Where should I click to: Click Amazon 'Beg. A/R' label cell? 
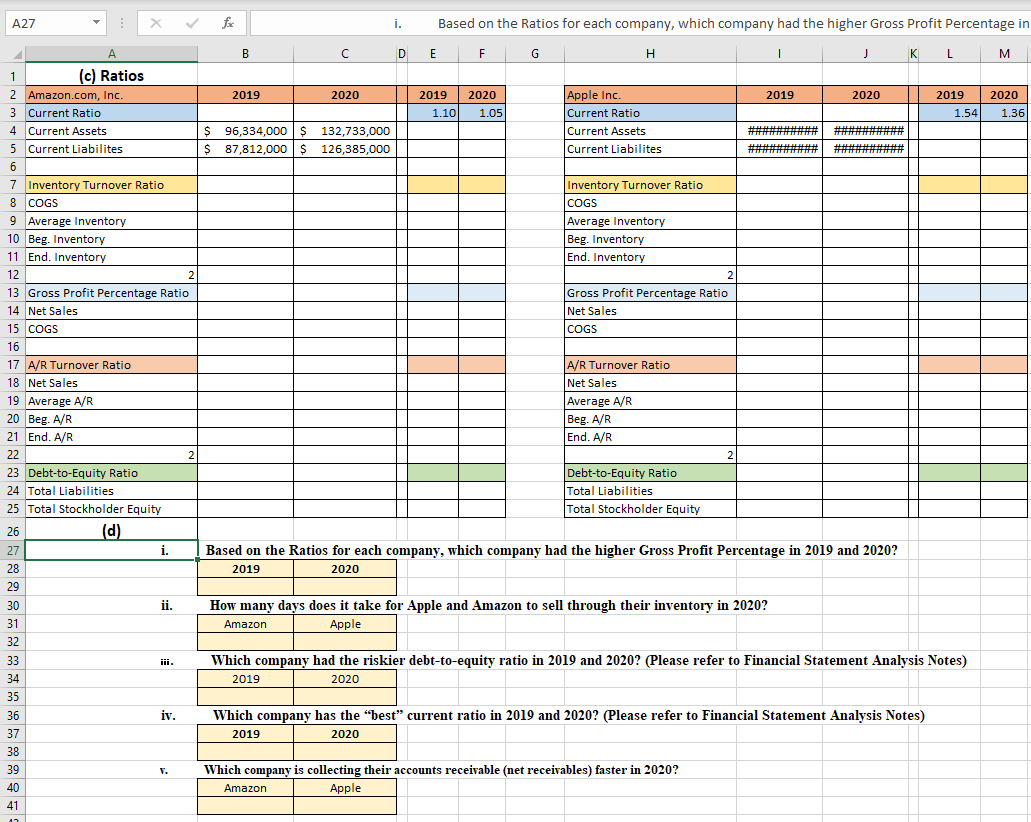111,419
